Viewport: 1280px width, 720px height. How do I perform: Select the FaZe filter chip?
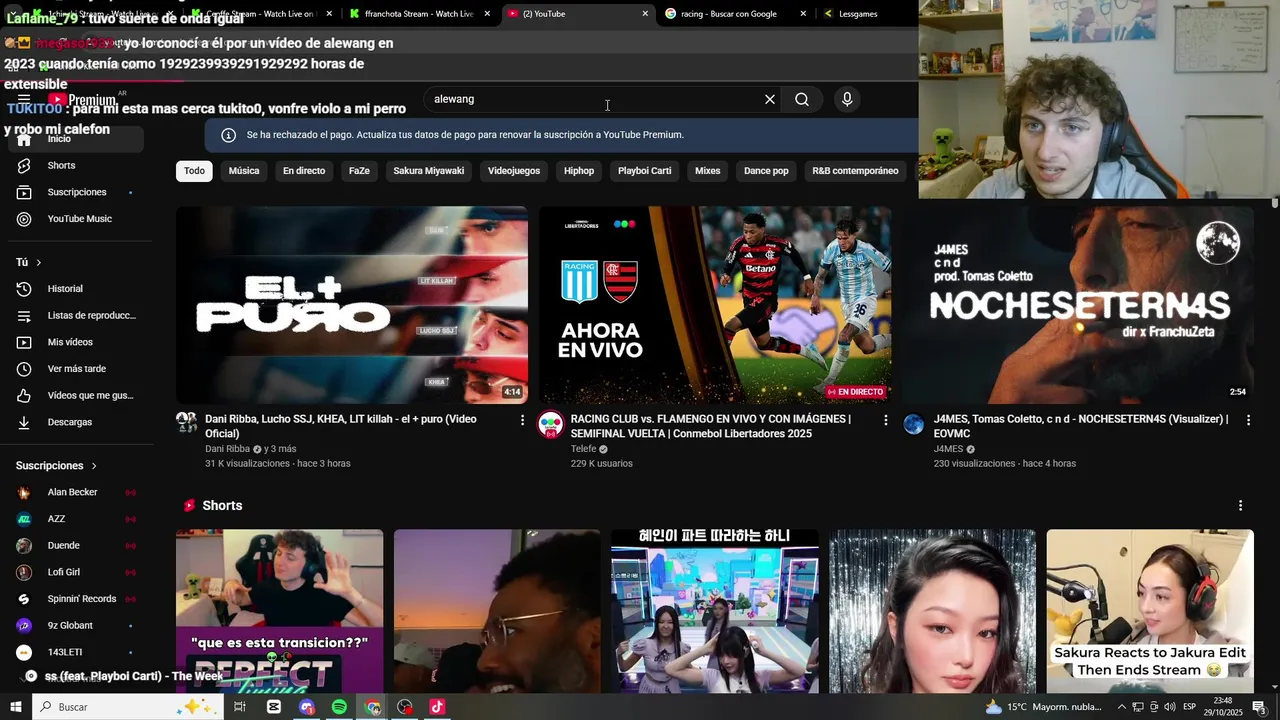359,171
